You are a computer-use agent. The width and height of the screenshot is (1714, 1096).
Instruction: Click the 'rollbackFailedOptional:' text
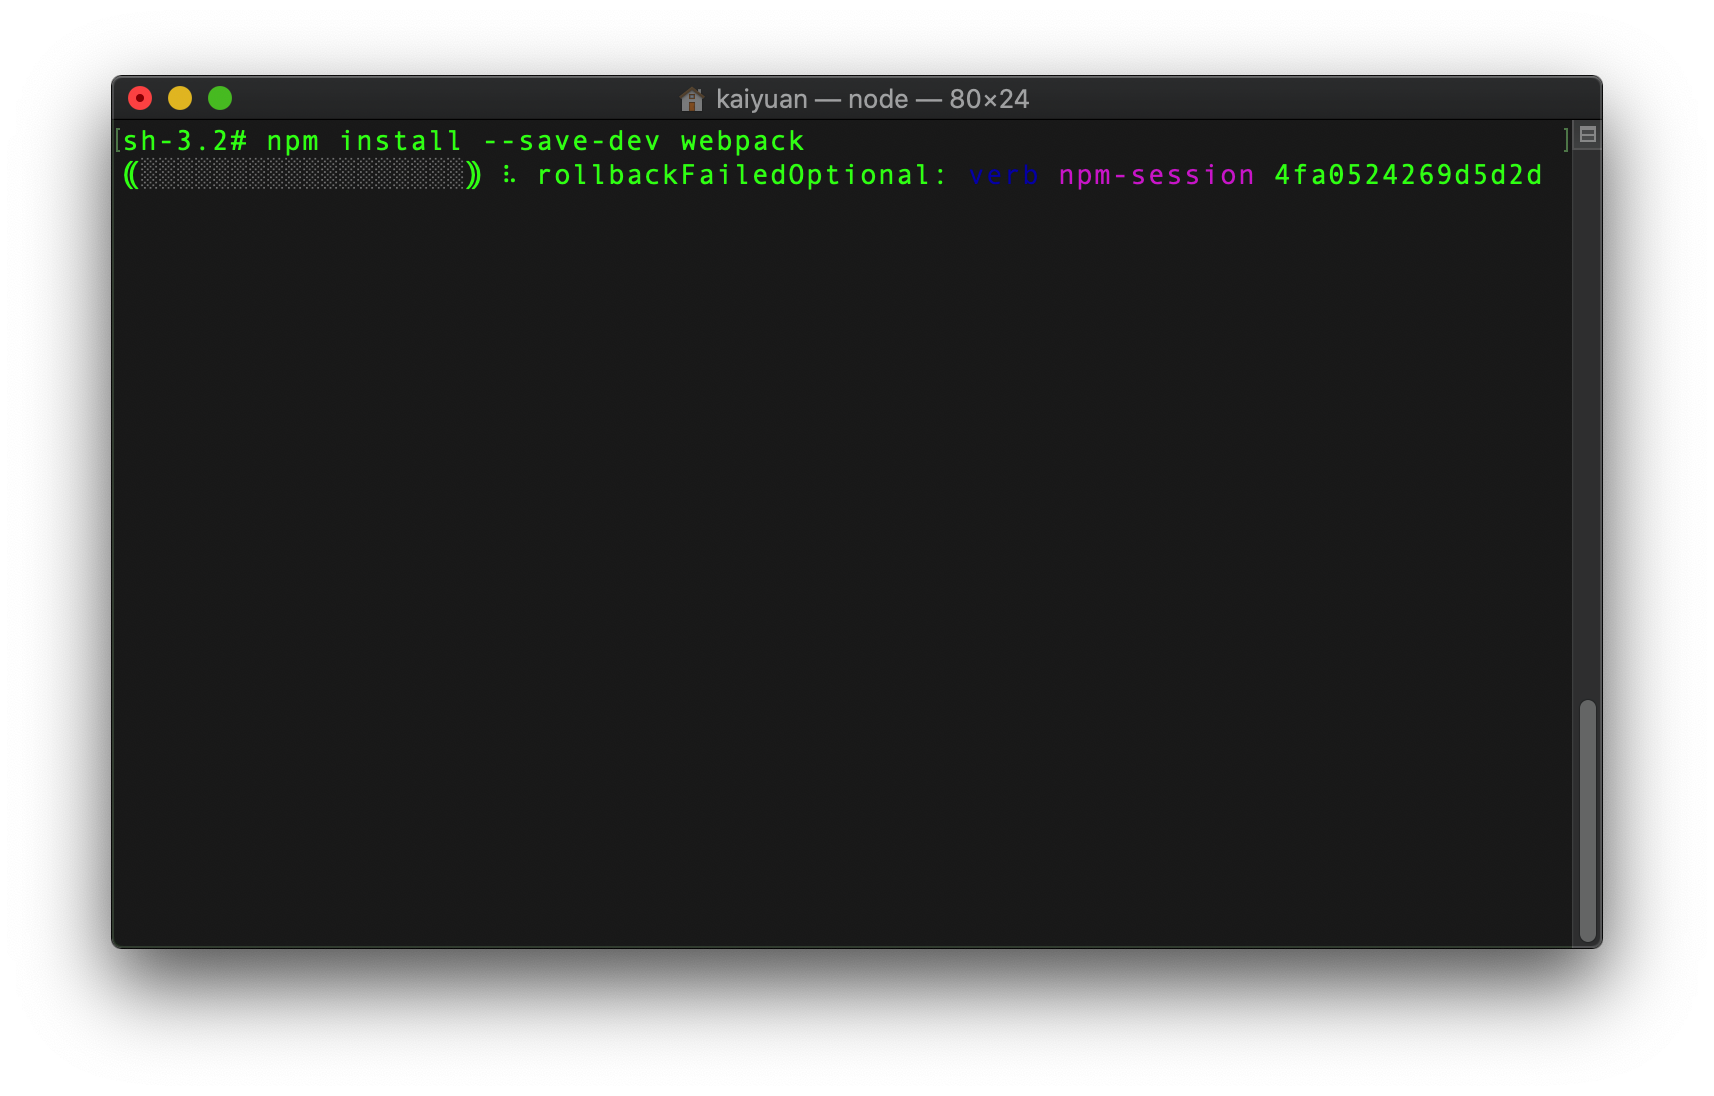742,175
